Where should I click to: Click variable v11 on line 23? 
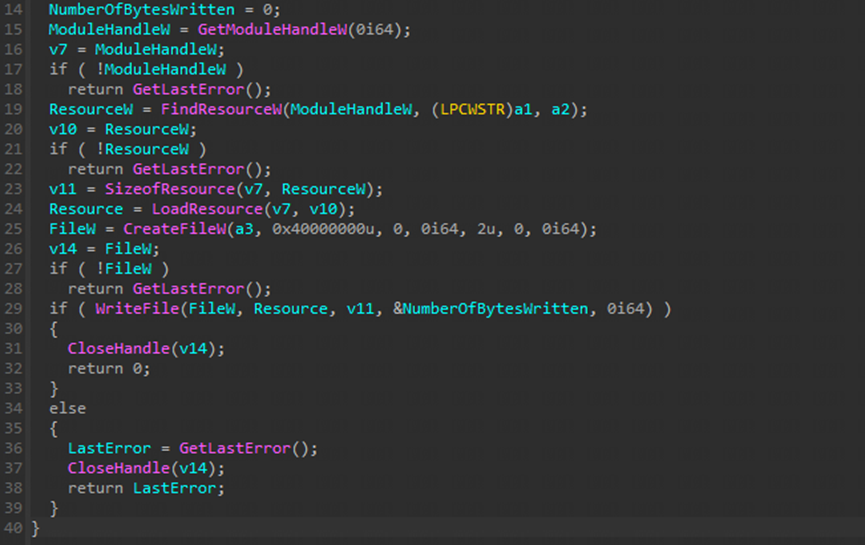[62, 189]
